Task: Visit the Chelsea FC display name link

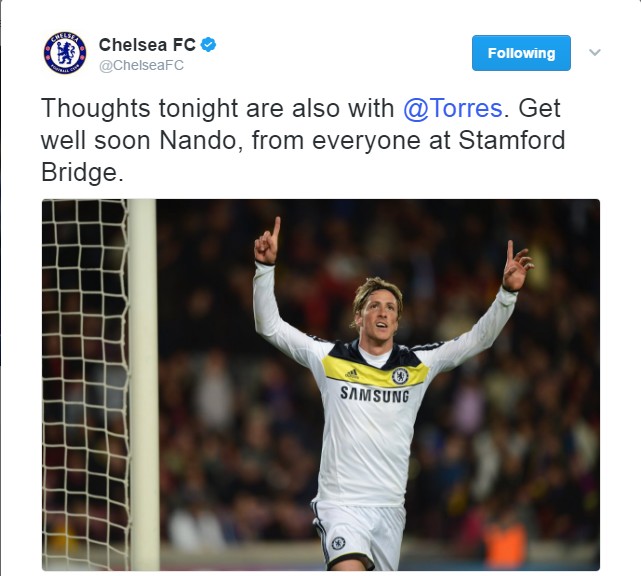Action: pos(147,45)
